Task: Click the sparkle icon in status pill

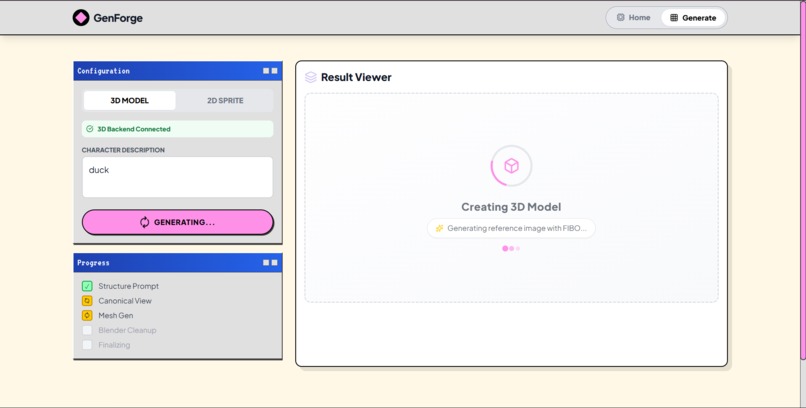Action: pos(439,228)
